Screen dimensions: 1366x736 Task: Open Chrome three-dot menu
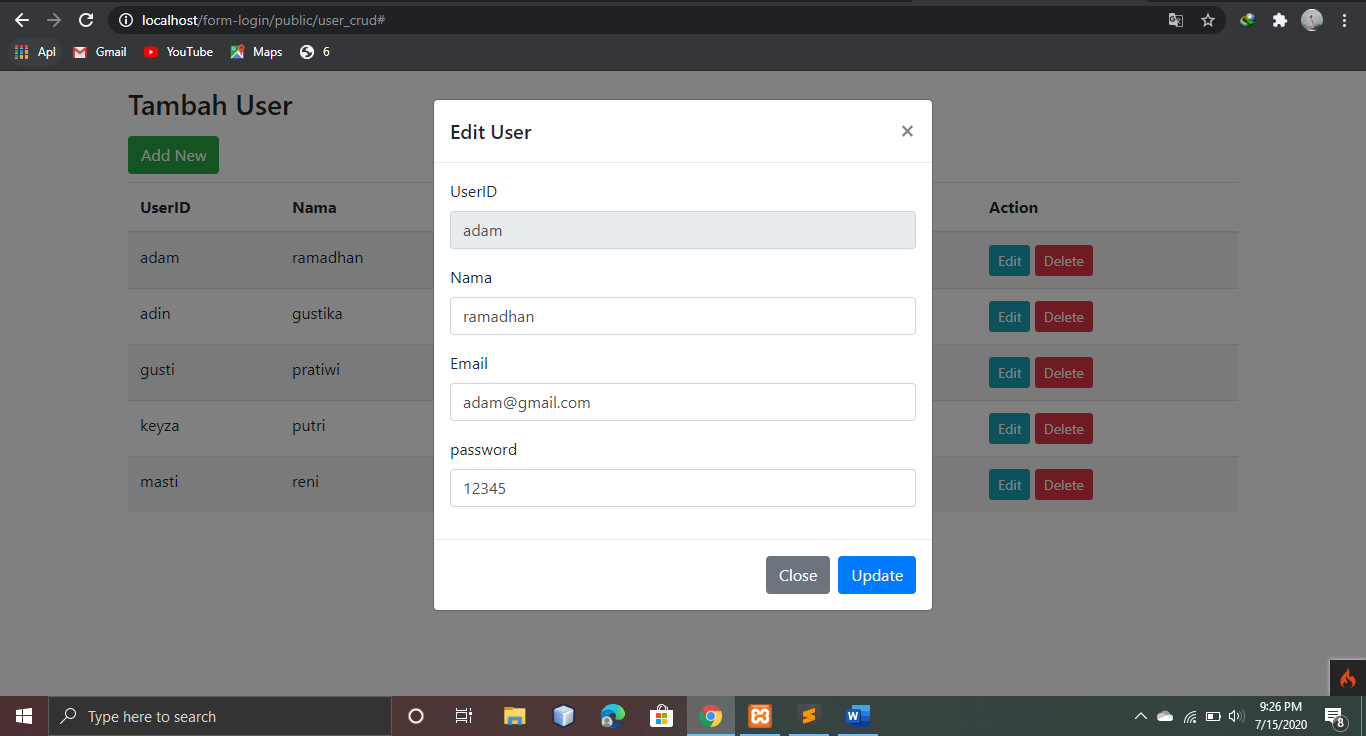1344,20
